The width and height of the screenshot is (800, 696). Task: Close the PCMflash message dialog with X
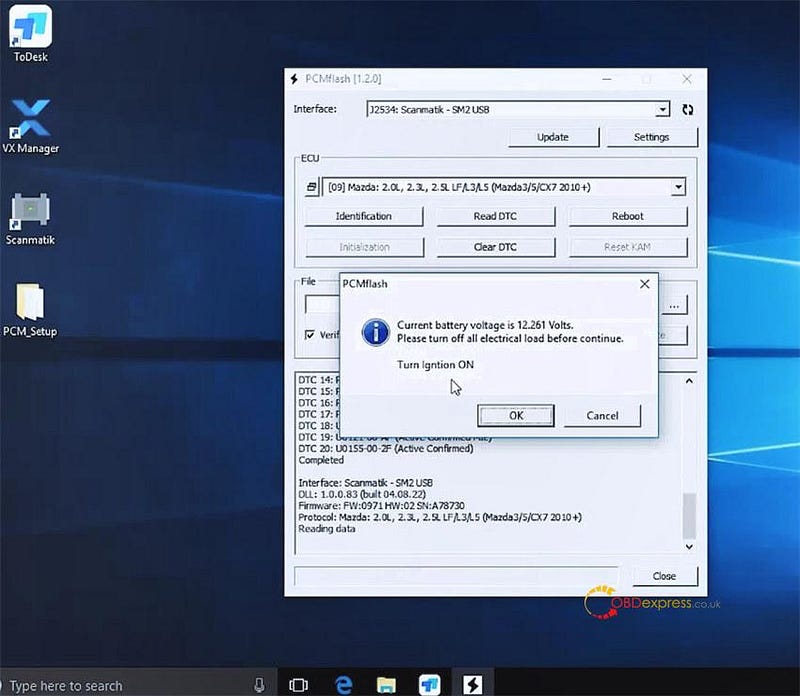[645, 284]
